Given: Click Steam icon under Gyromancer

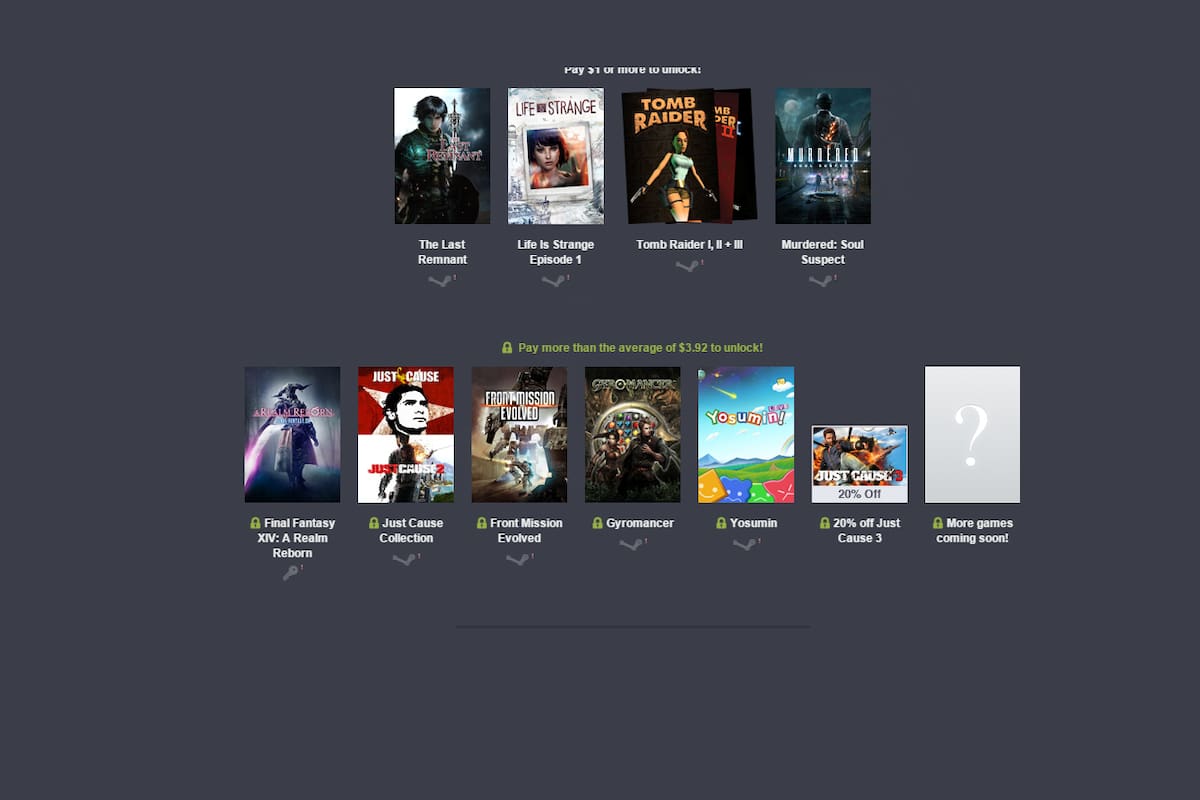Looking at the screenshot, I should [x=631, y=544].
